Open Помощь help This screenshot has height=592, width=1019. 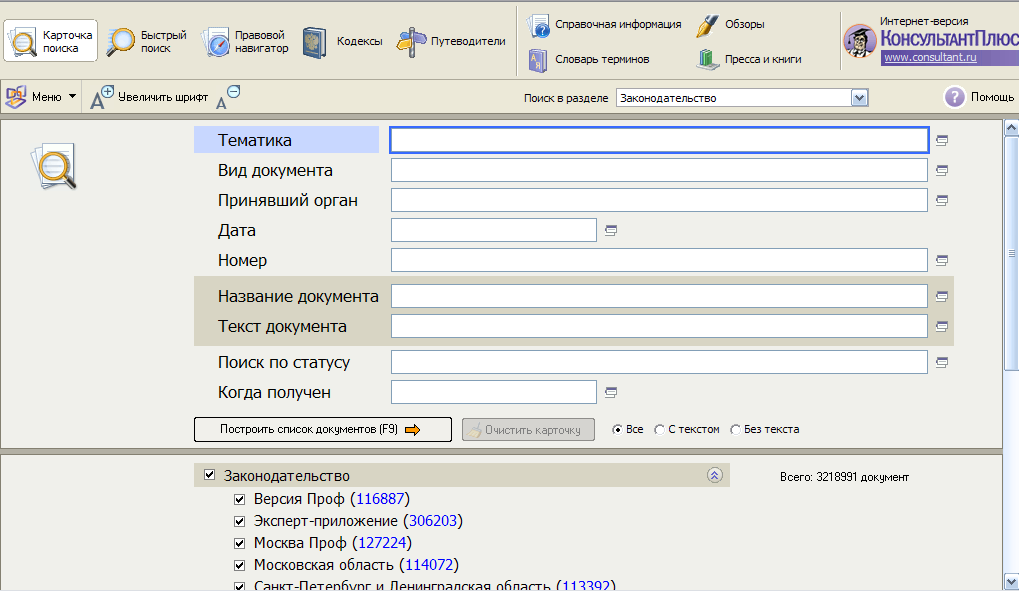pos(979,97)
